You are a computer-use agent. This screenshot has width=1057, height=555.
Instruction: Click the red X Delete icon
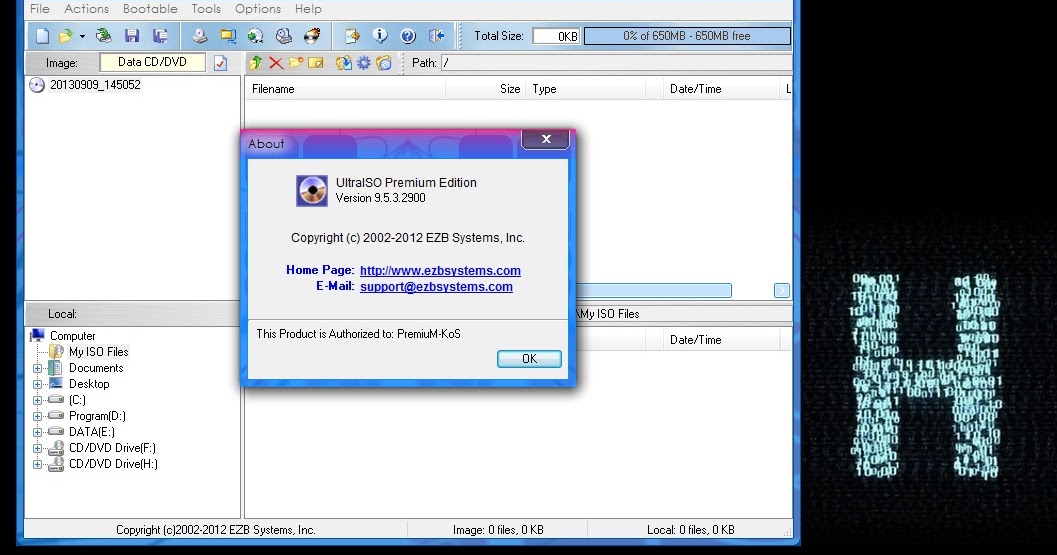coord(276,63)
